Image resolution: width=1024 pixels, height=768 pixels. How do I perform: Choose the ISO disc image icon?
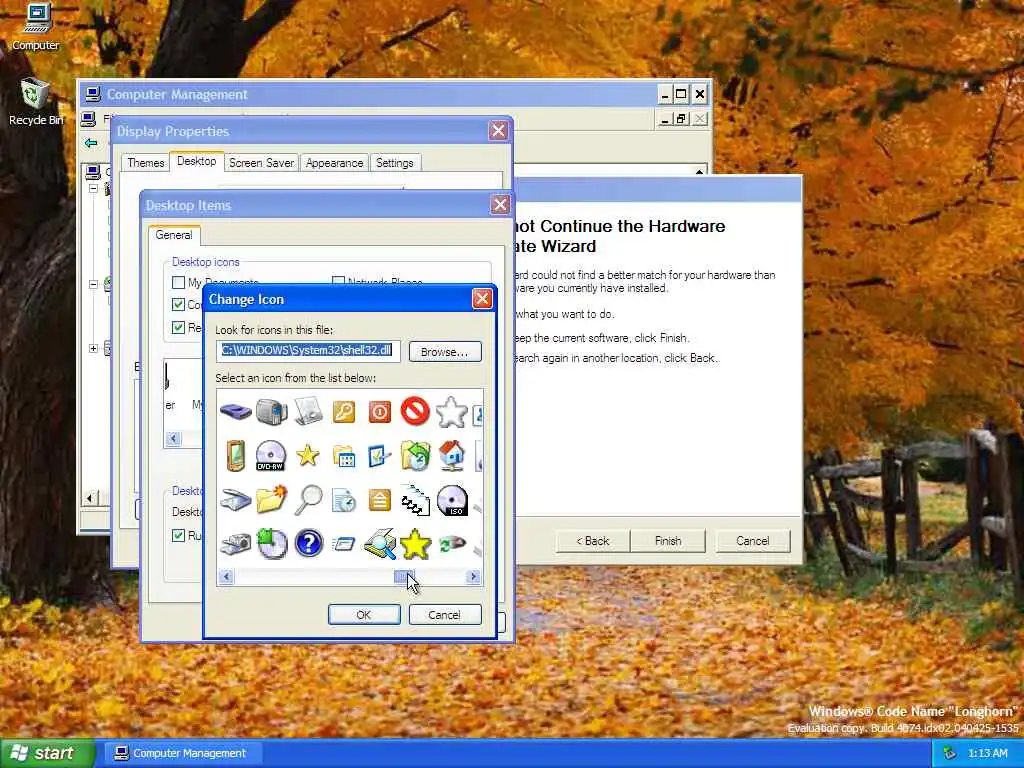(x=452, y=500)
